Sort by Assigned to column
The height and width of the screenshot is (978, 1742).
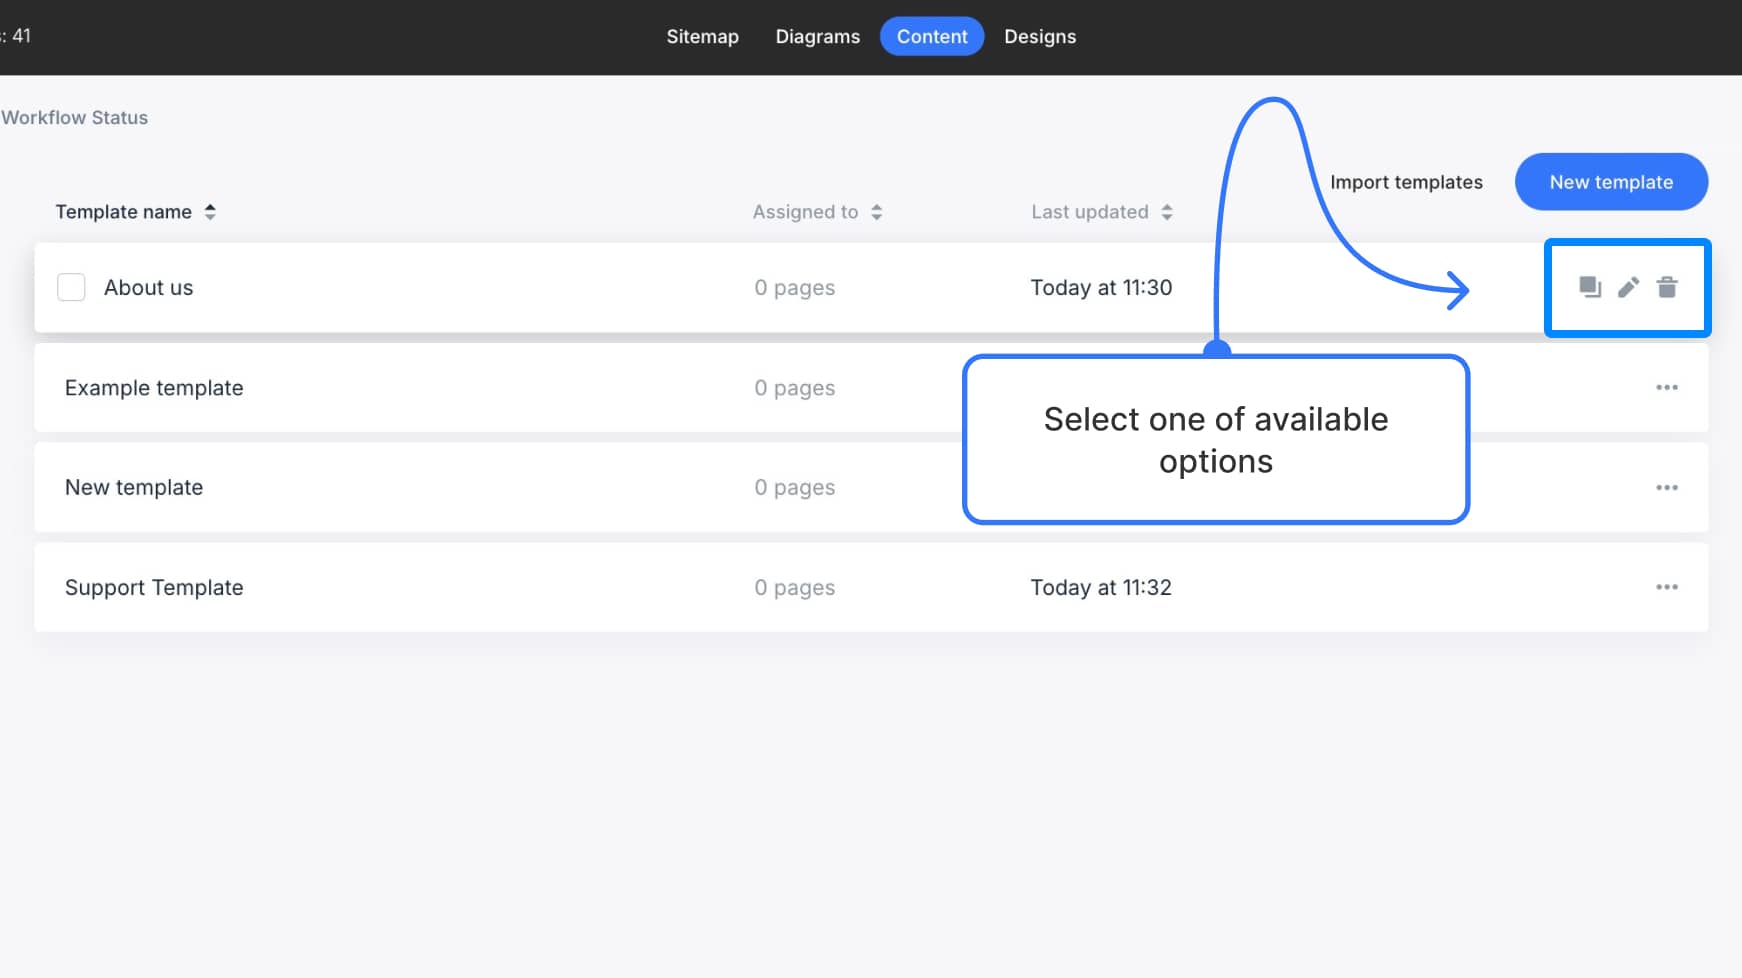pos(817,212)
